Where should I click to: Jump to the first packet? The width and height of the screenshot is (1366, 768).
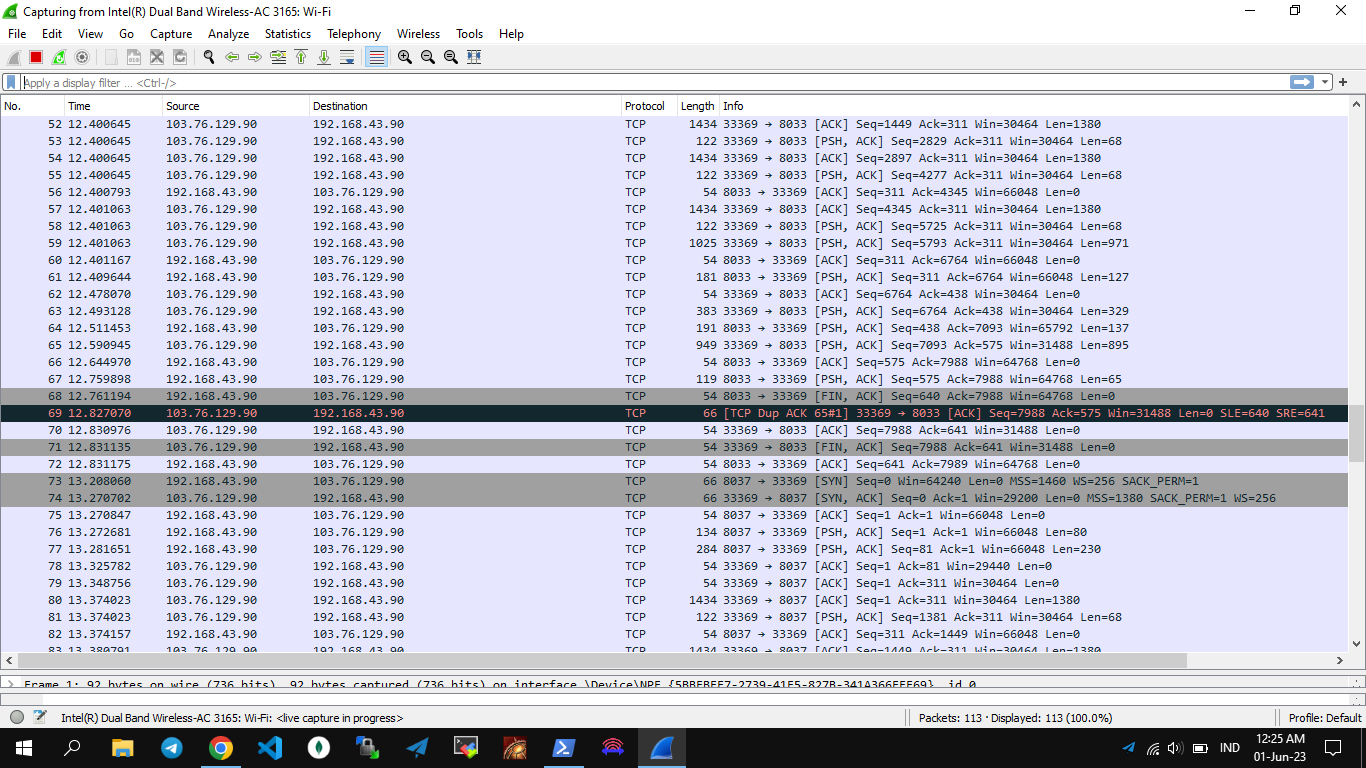(301, 58)
